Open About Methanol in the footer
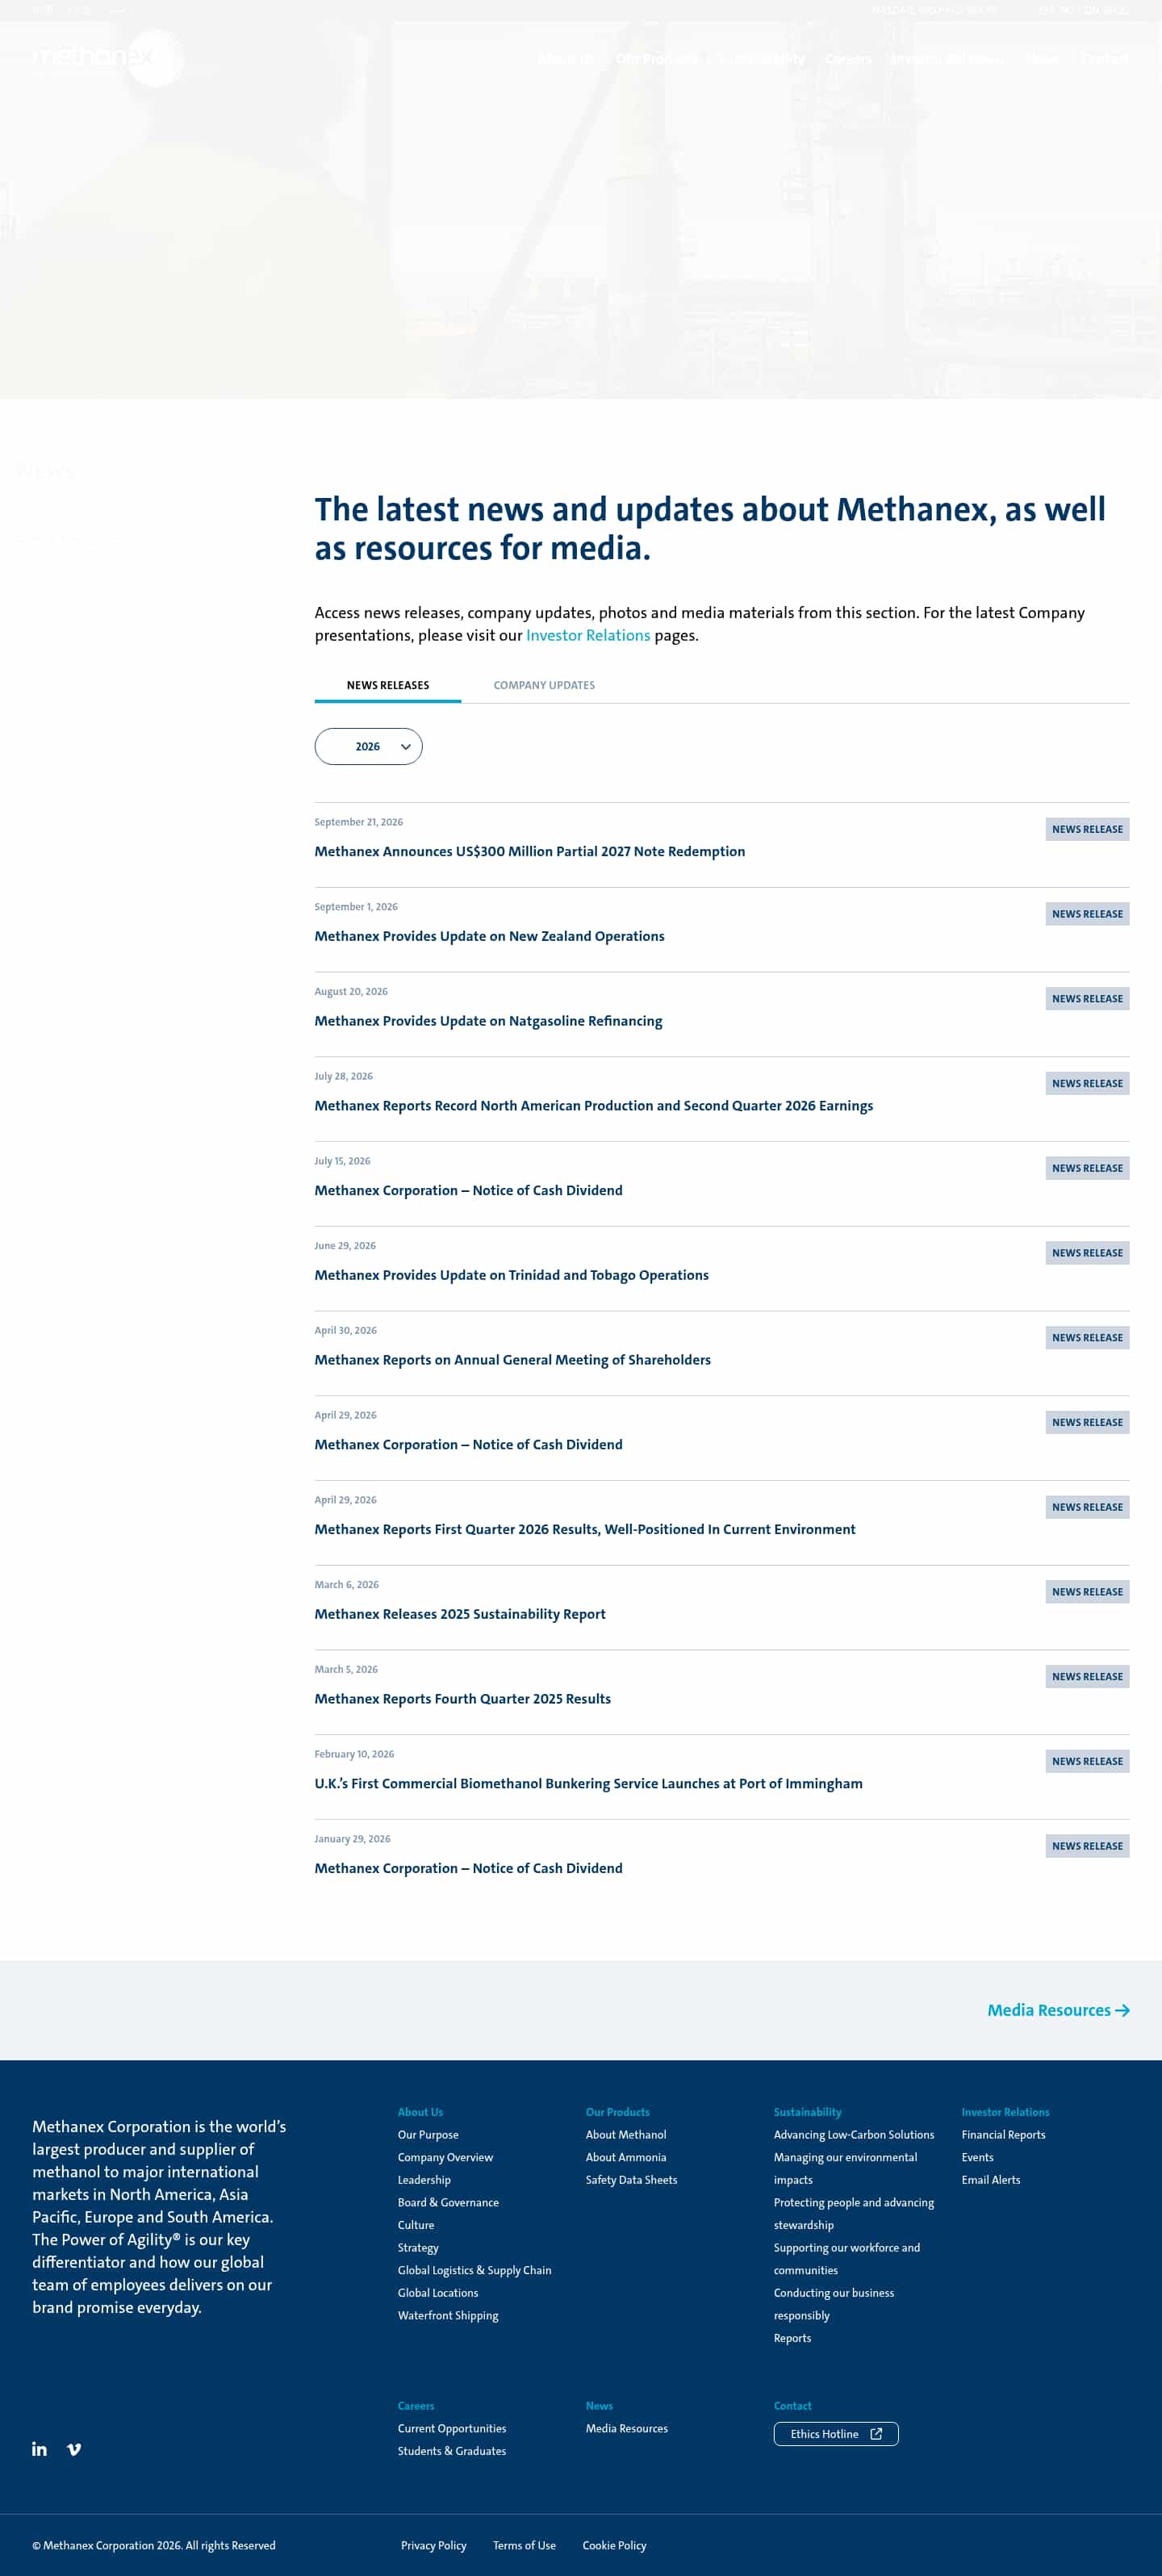This screenshot has height=2576, width=1162. click(x=626, y=2135)
